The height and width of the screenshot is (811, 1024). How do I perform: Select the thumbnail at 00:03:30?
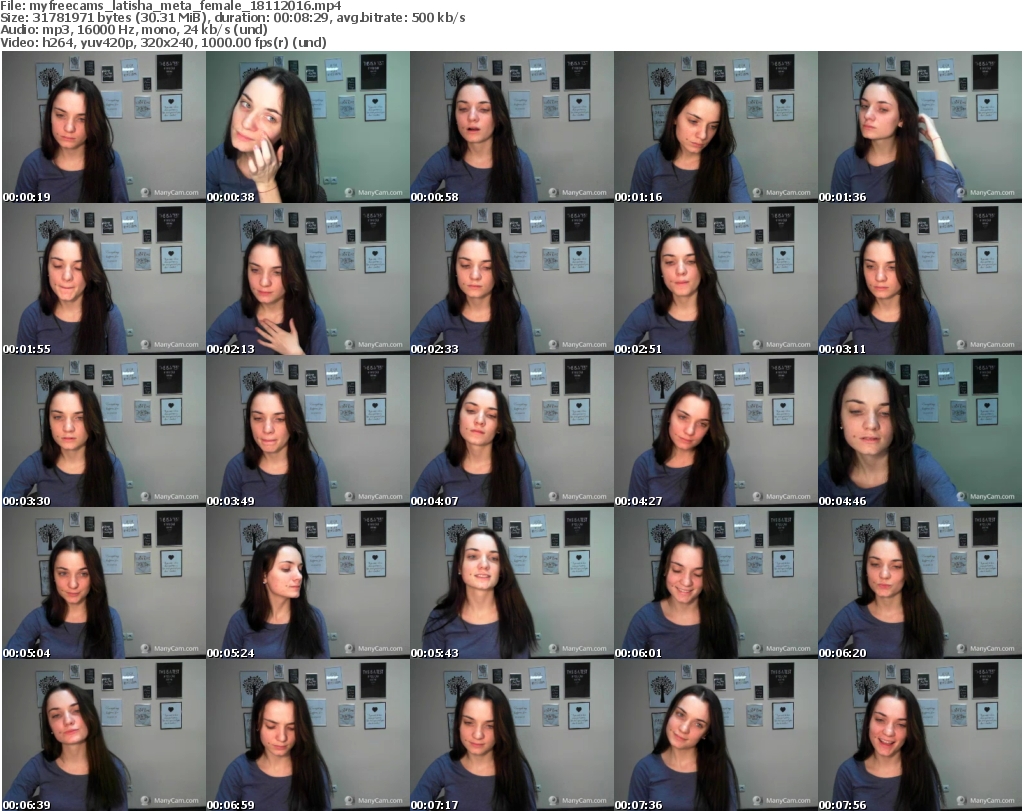point(104,431)
